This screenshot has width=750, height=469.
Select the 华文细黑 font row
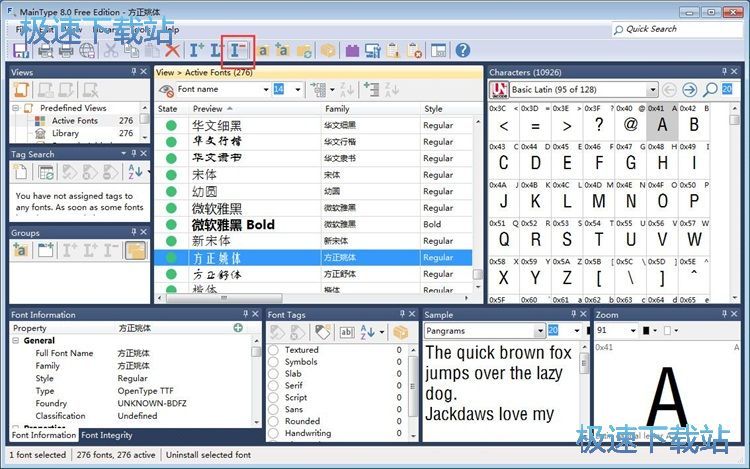pos(313,125)
